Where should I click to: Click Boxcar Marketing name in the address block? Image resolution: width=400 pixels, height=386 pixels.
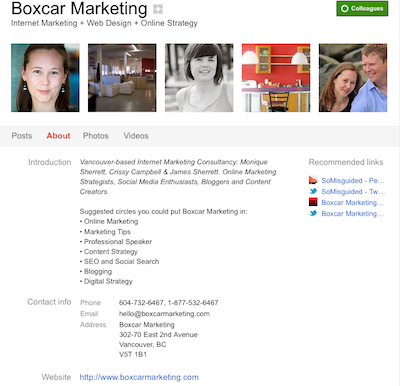pos(147,325)
